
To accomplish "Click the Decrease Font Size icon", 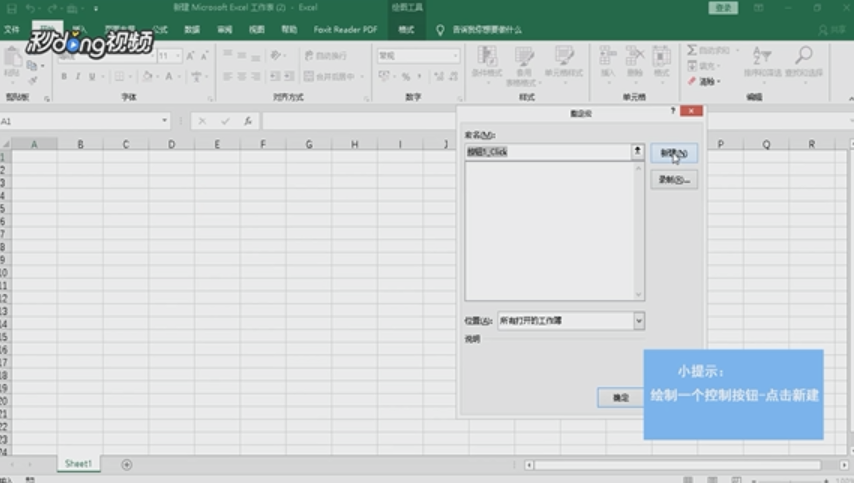I will tap(205, 56).
